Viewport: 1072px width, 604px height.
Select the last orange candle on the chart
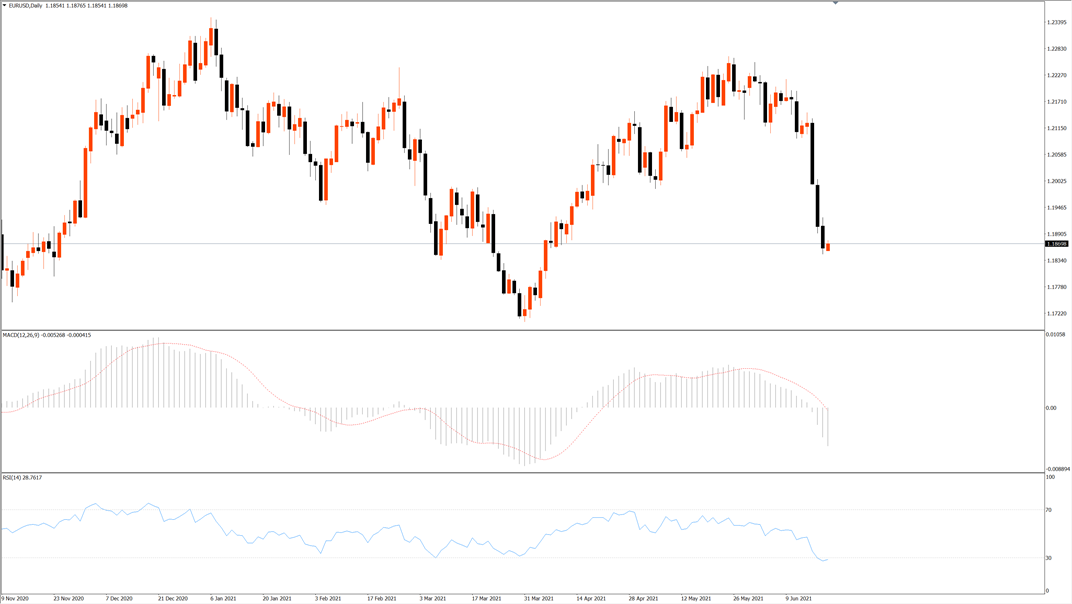click(x=828, y=247)
